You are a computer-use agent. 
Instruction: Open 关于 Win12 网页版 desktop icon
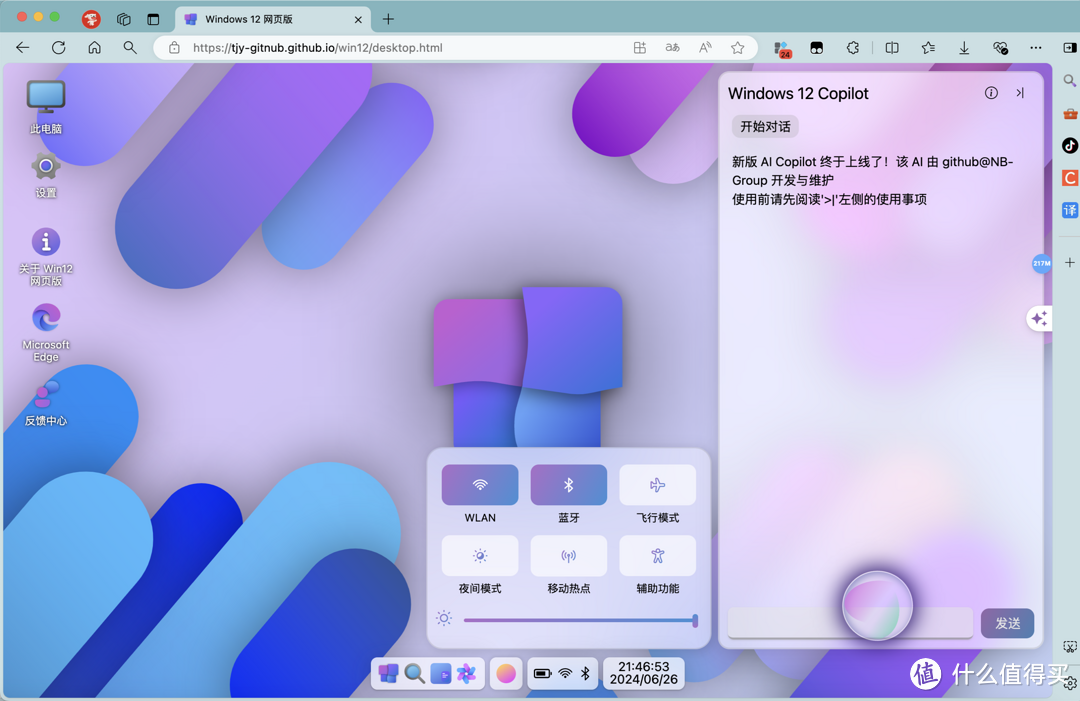click(x=45, y=256)
